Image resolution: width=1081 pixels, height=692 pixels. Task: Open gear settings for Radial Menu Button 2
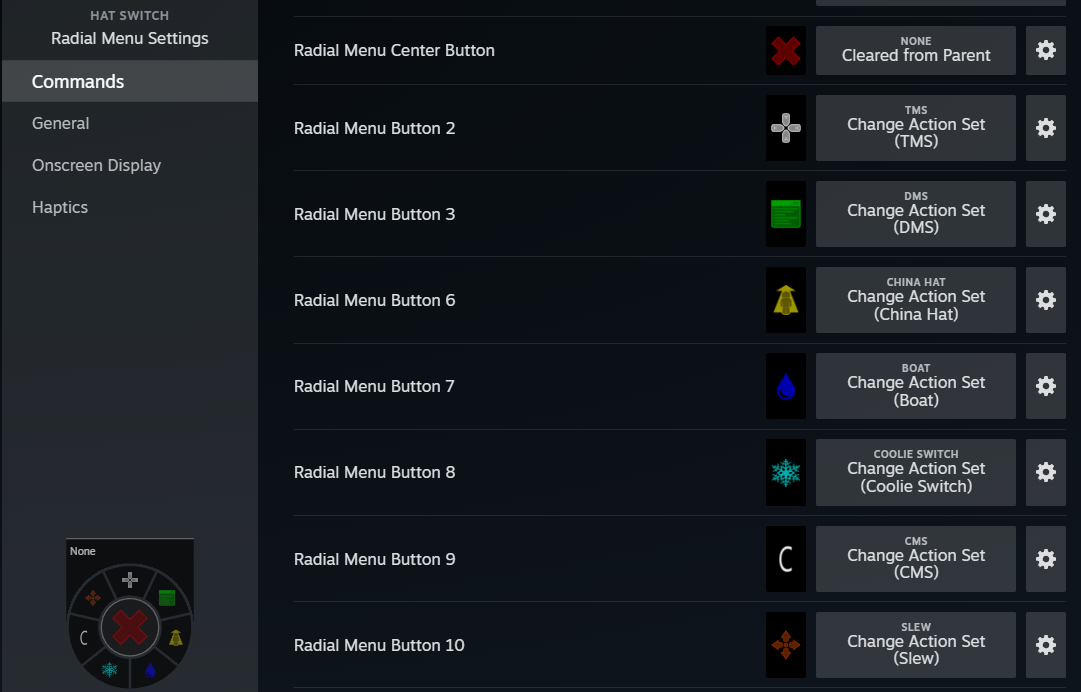[x=1046, y=128]
